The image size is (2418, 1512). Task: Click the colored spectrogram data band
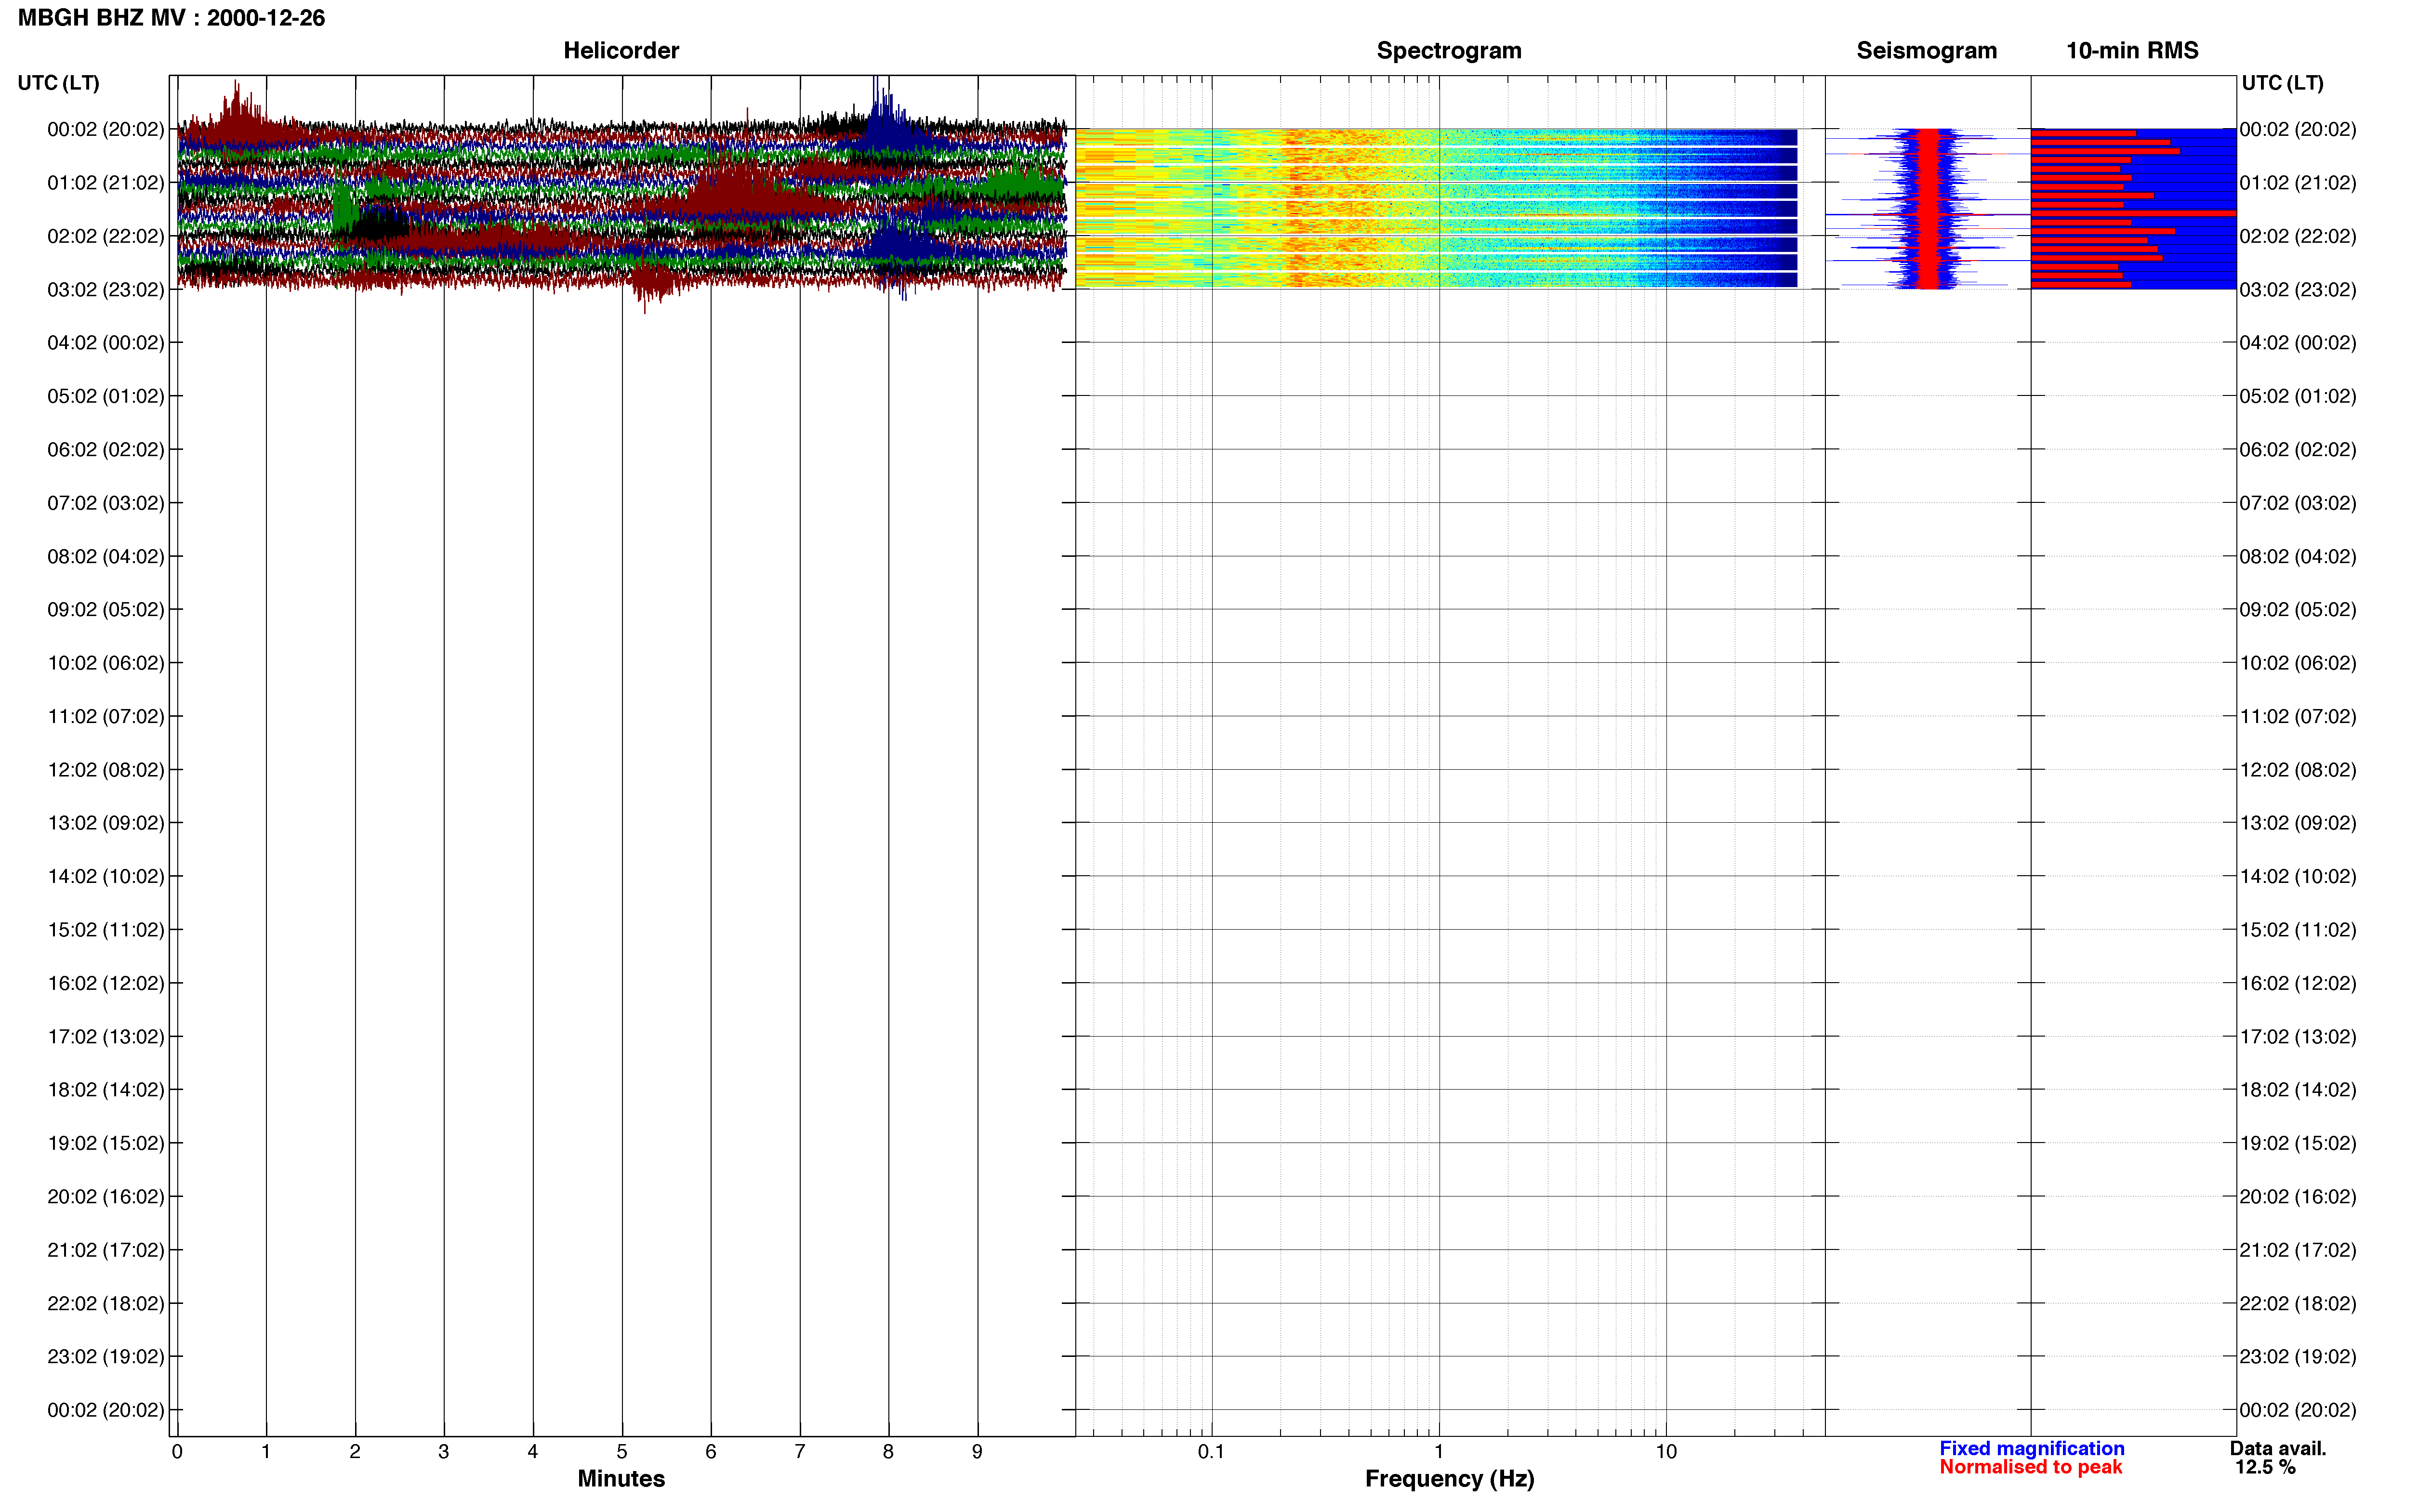[x=1436, y=208]
